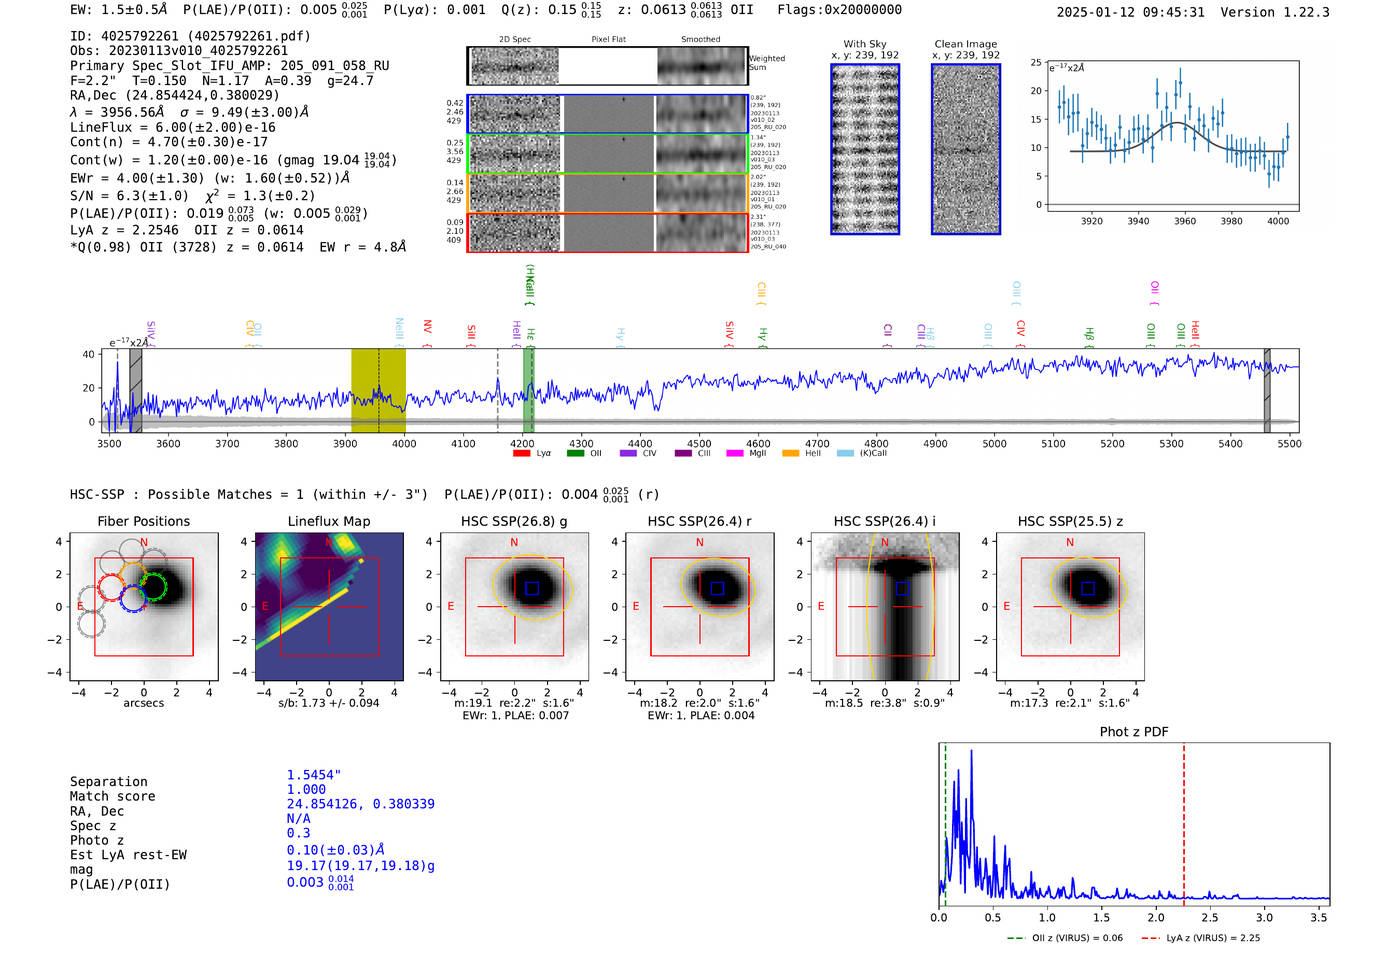Click the red NV line label above spectrum
The width and height of the screenshot is (1400, 953).
pos(427,329)
